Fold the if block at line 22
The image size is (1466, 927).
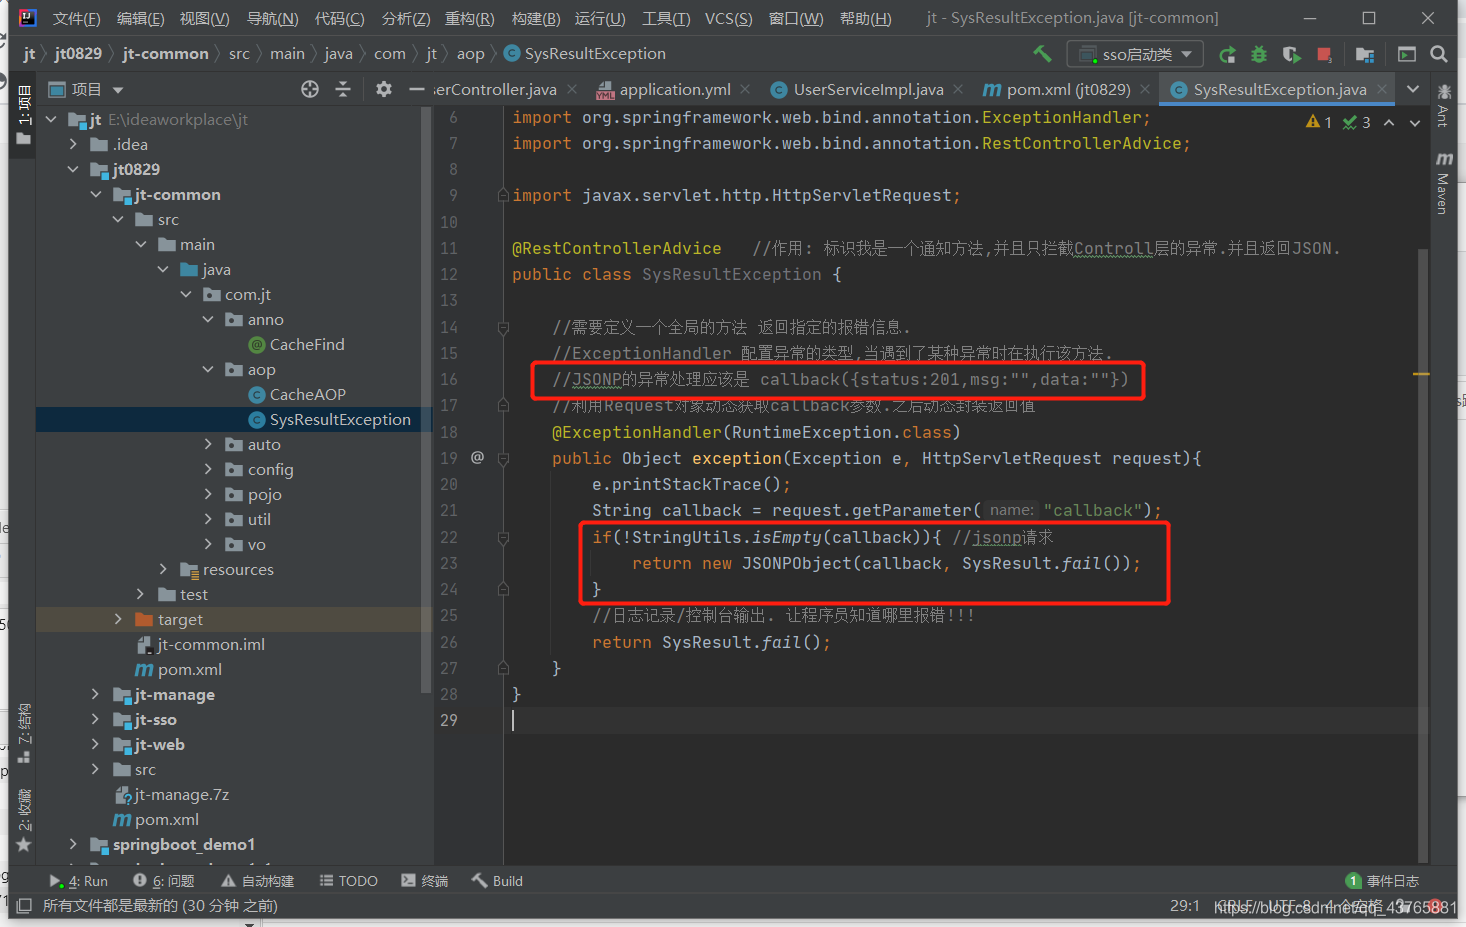click(x=503, y=537)
